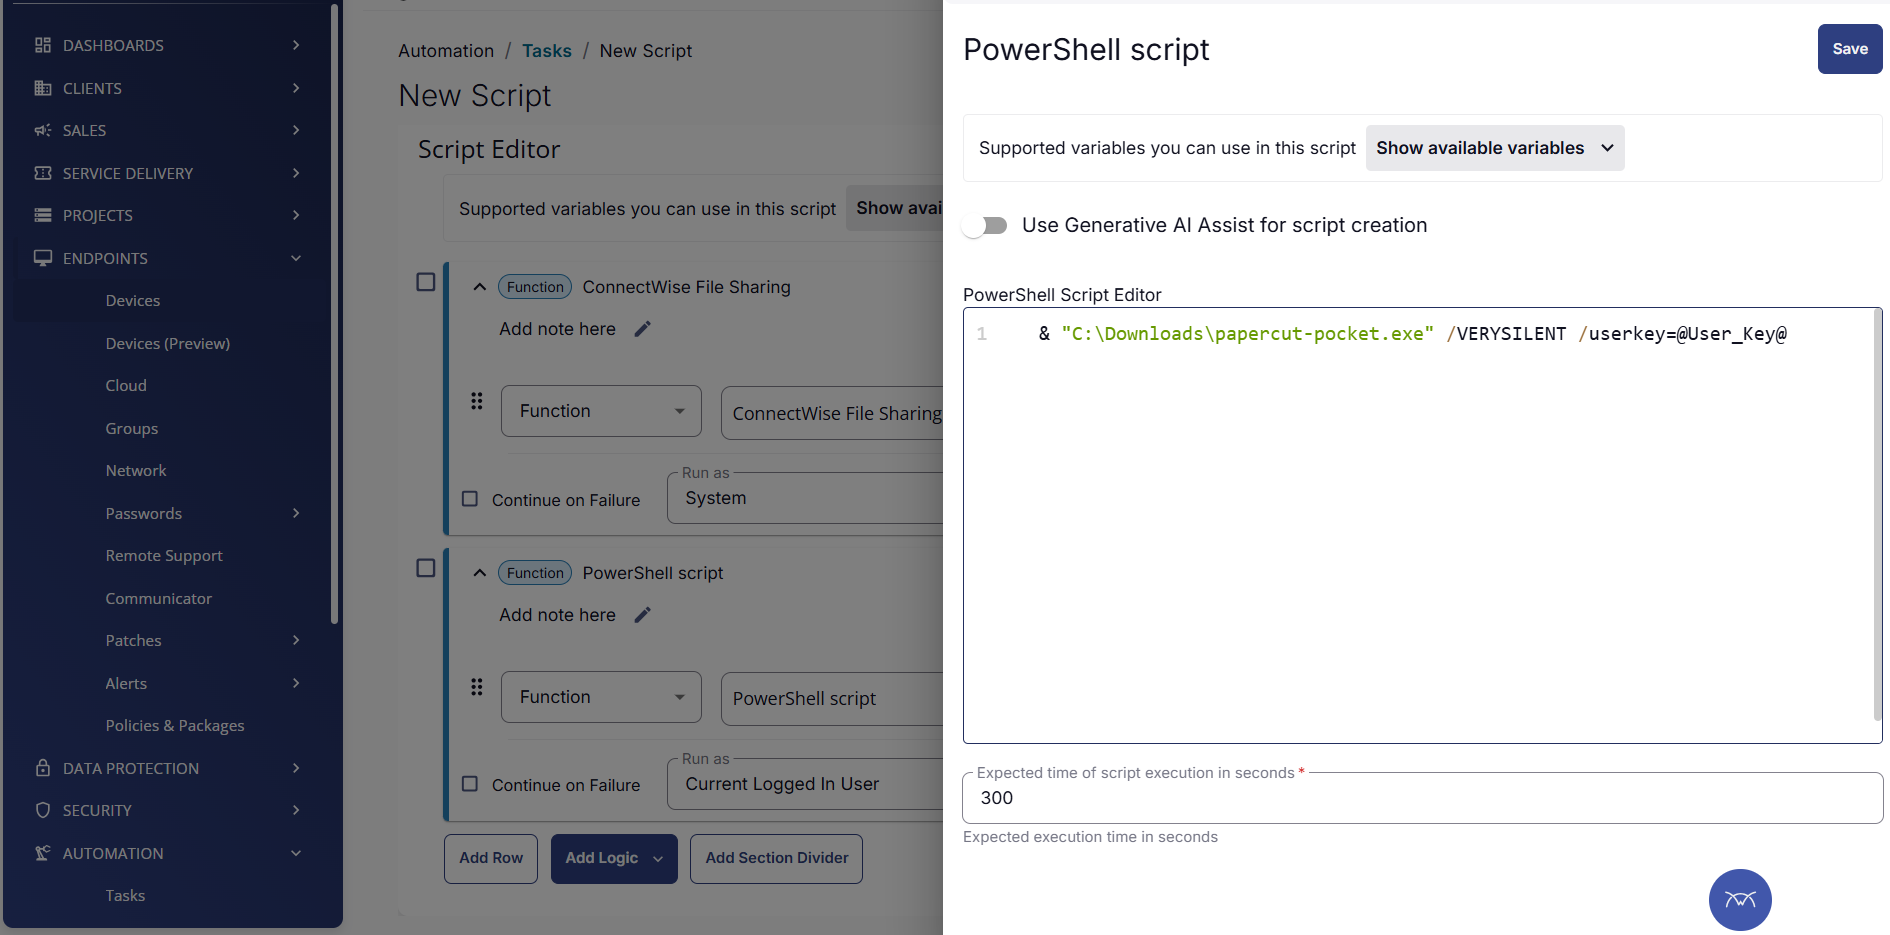
Task: Click the Add Section Divider button
Action: (776, 859)
